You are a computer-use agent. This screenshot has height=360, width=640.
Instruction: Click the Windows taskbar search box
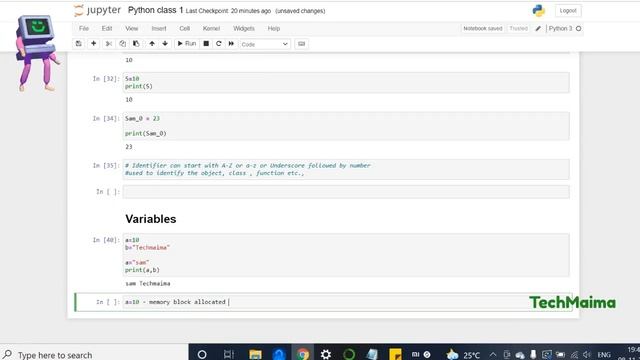[94, 354]
